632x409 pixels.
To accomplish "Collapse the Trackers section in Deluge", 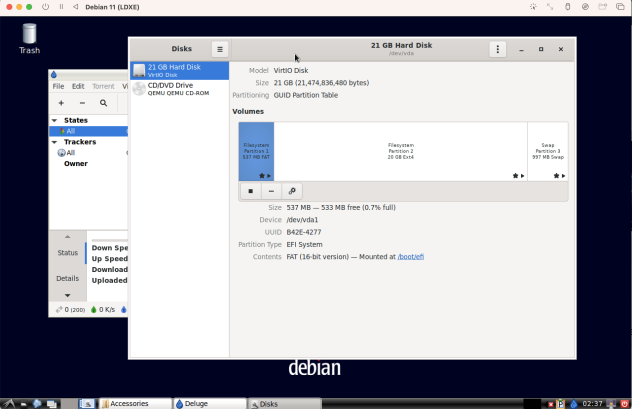I will click(x=56, y=142).
